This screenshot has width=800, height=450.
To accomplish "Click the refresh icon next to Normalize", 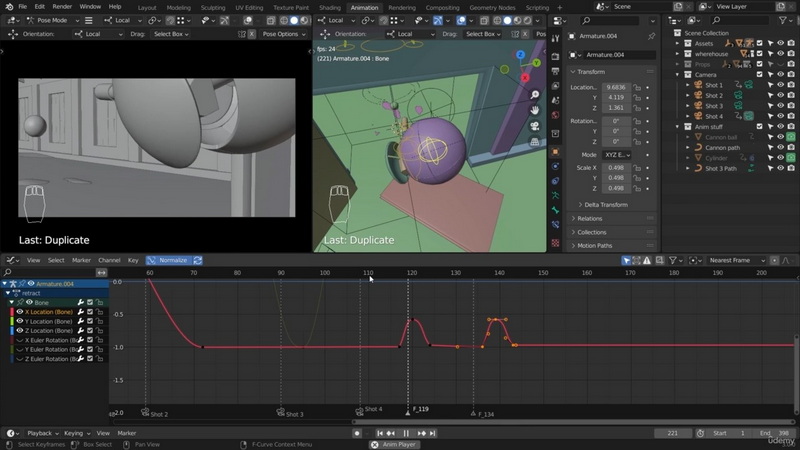I will (x=197, y=260).
